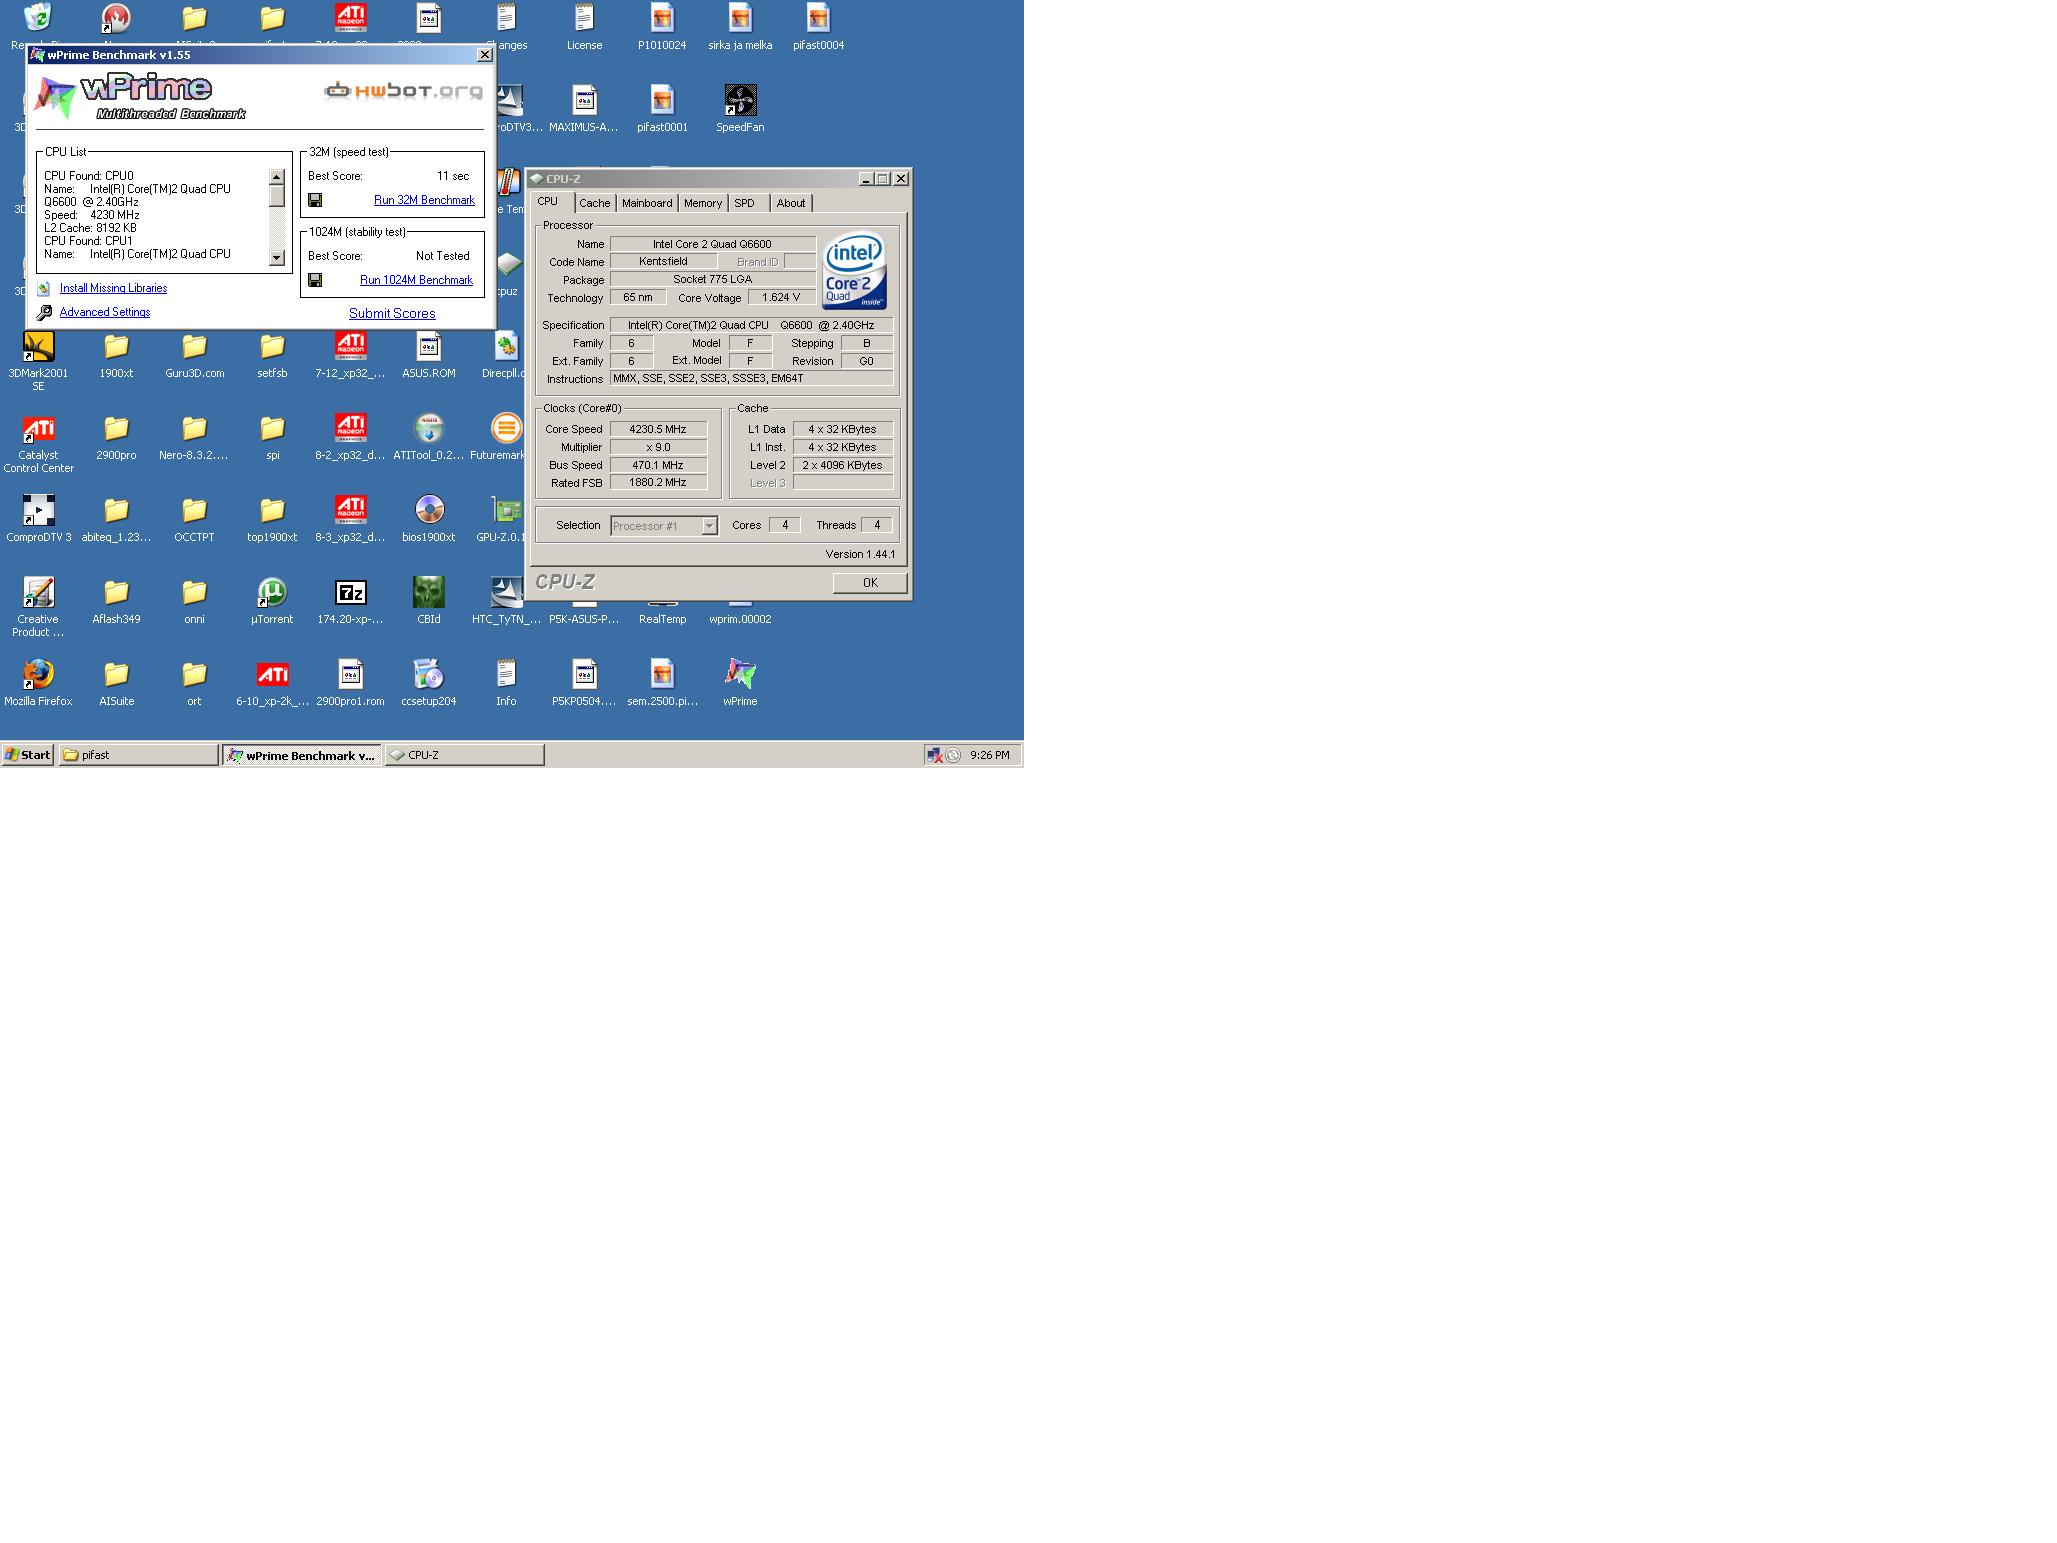Viewport: 2057px width, 1543px height.
Task: Select wPrime Benchmark taskbar button
Action: tap(302, 755)
